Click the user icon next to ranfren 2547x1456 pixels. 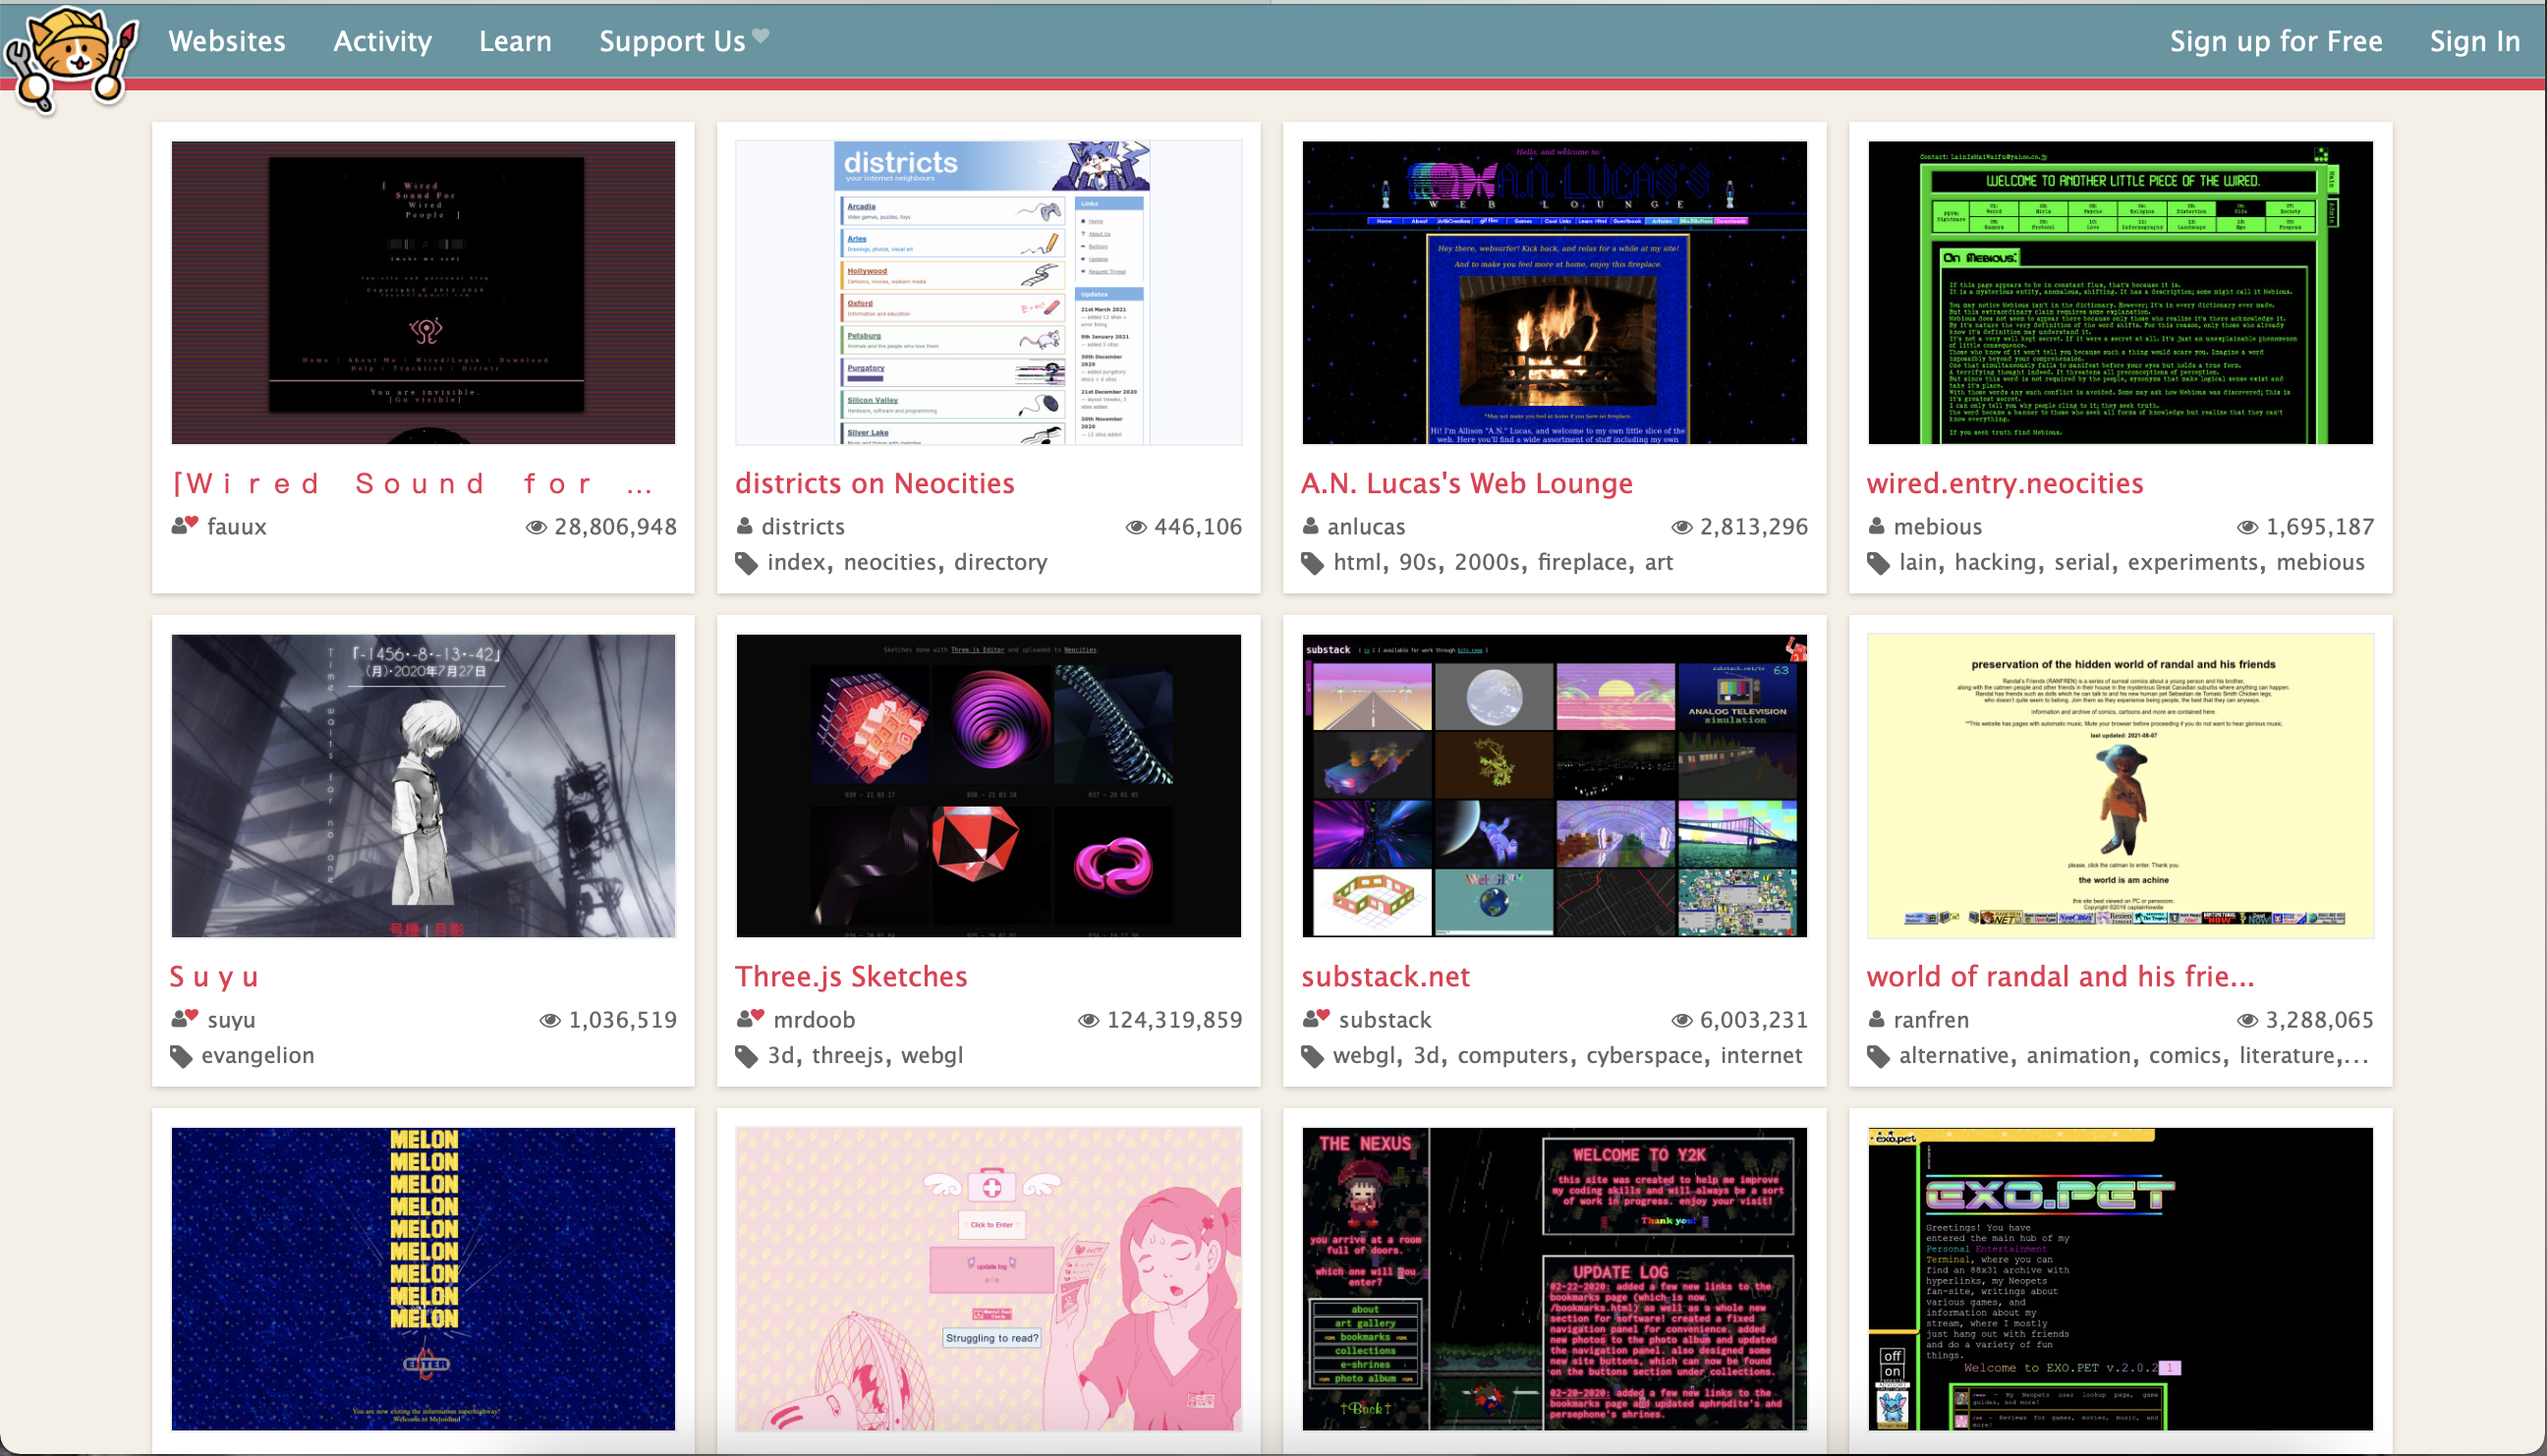tap(1877, 1019)
